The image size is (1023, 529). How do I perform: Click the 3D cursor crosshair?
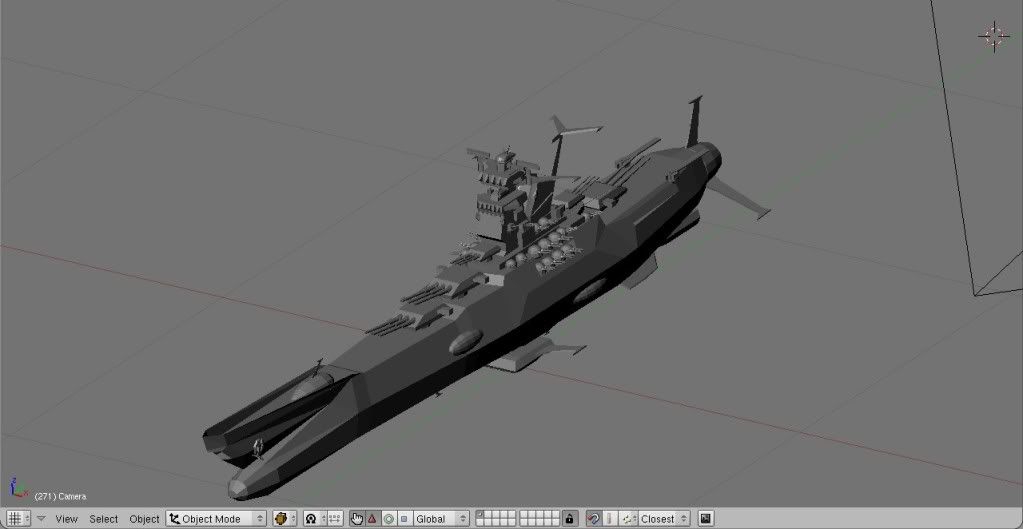[994, 37]
